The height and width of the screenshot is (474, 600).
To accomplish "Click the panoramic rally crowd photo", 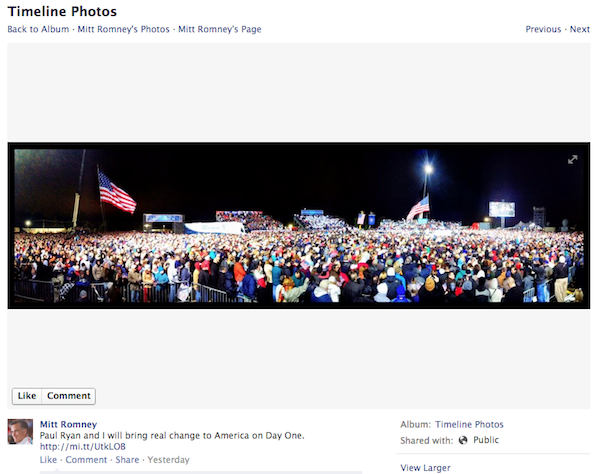I will click(x=298, y=226).
